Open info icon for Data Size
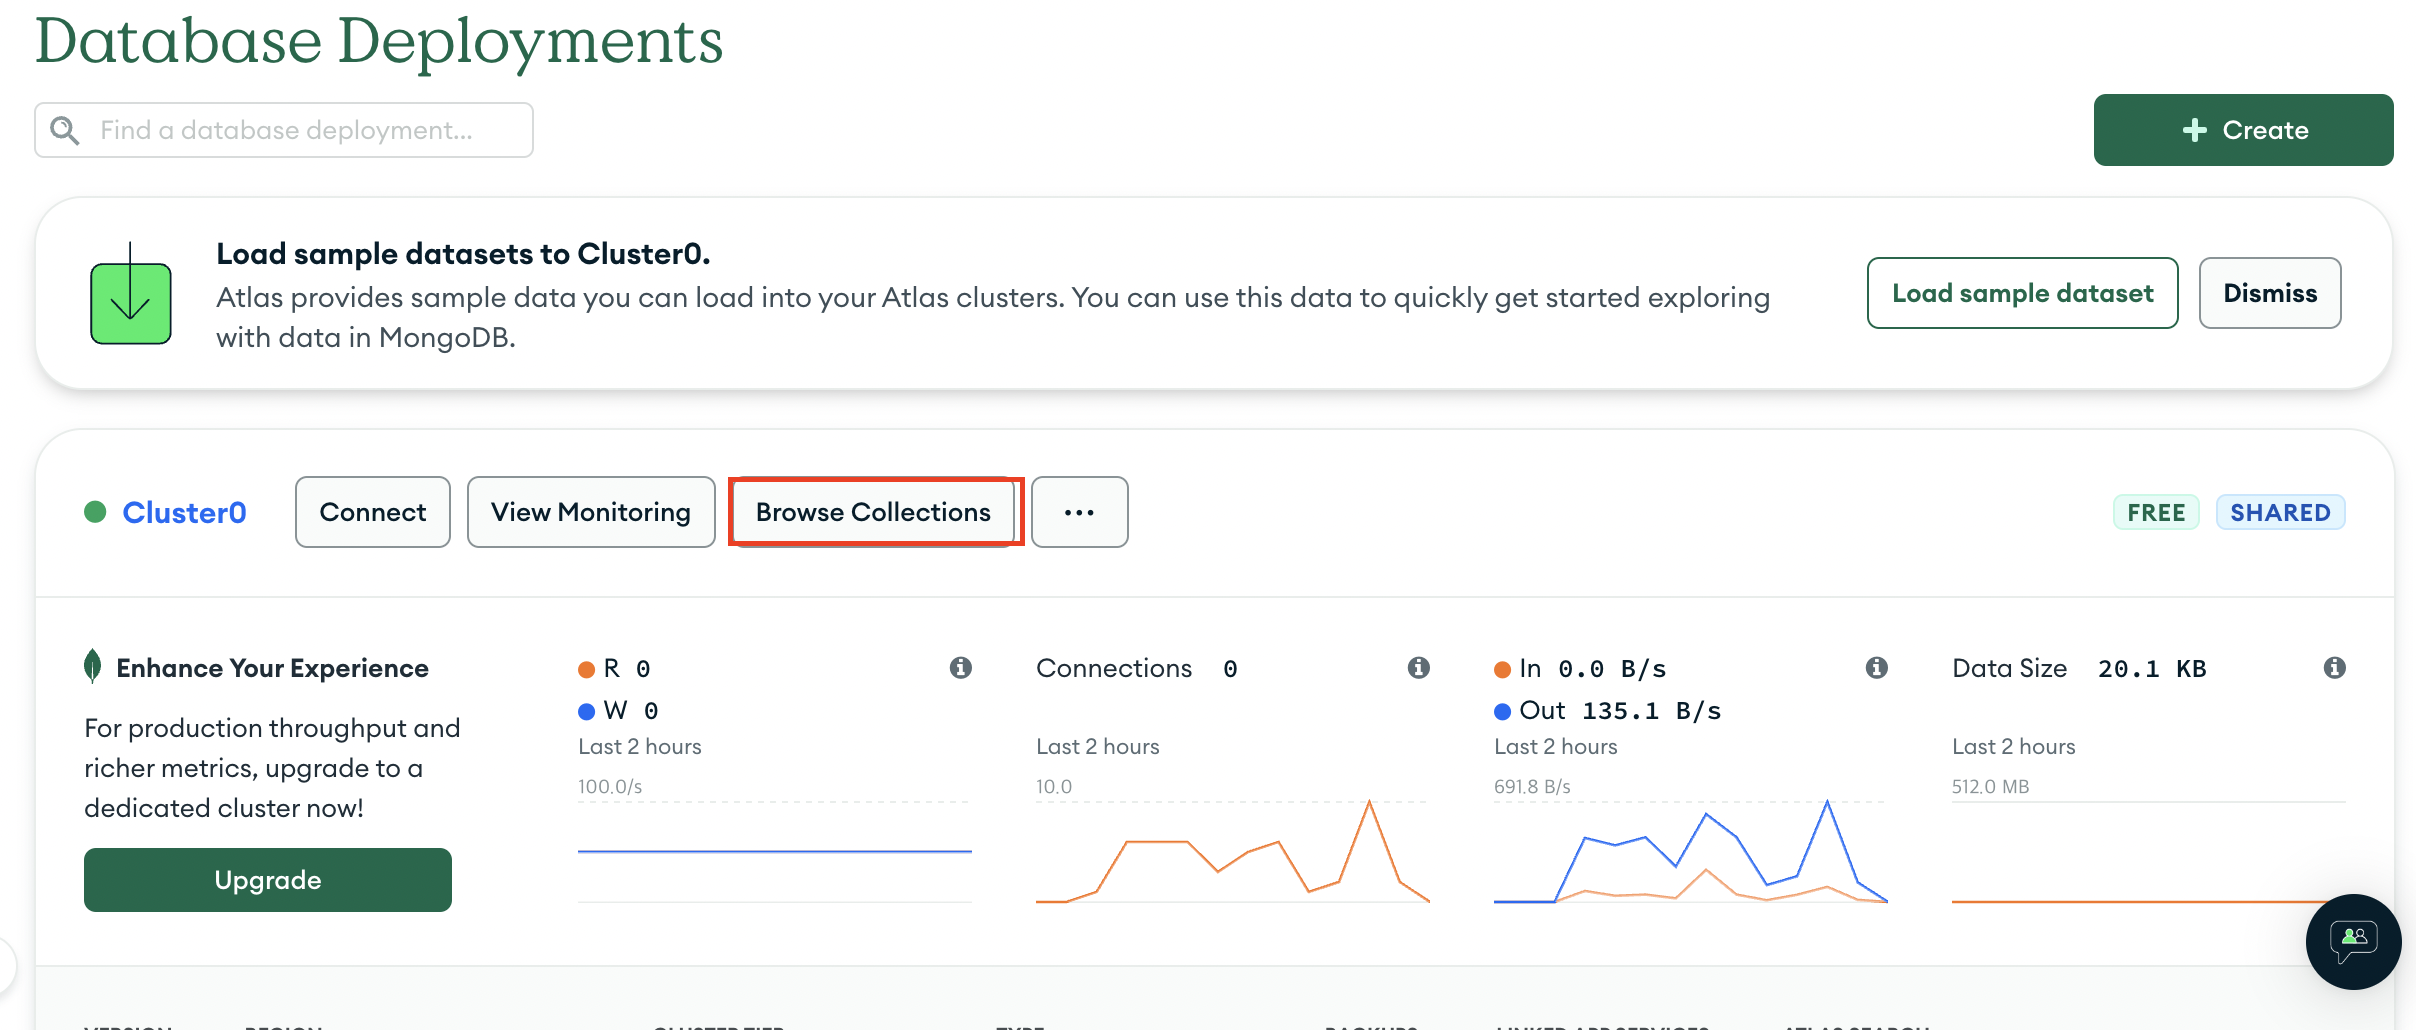Screen dimensions: 2416x1030 pos(2335,668)
